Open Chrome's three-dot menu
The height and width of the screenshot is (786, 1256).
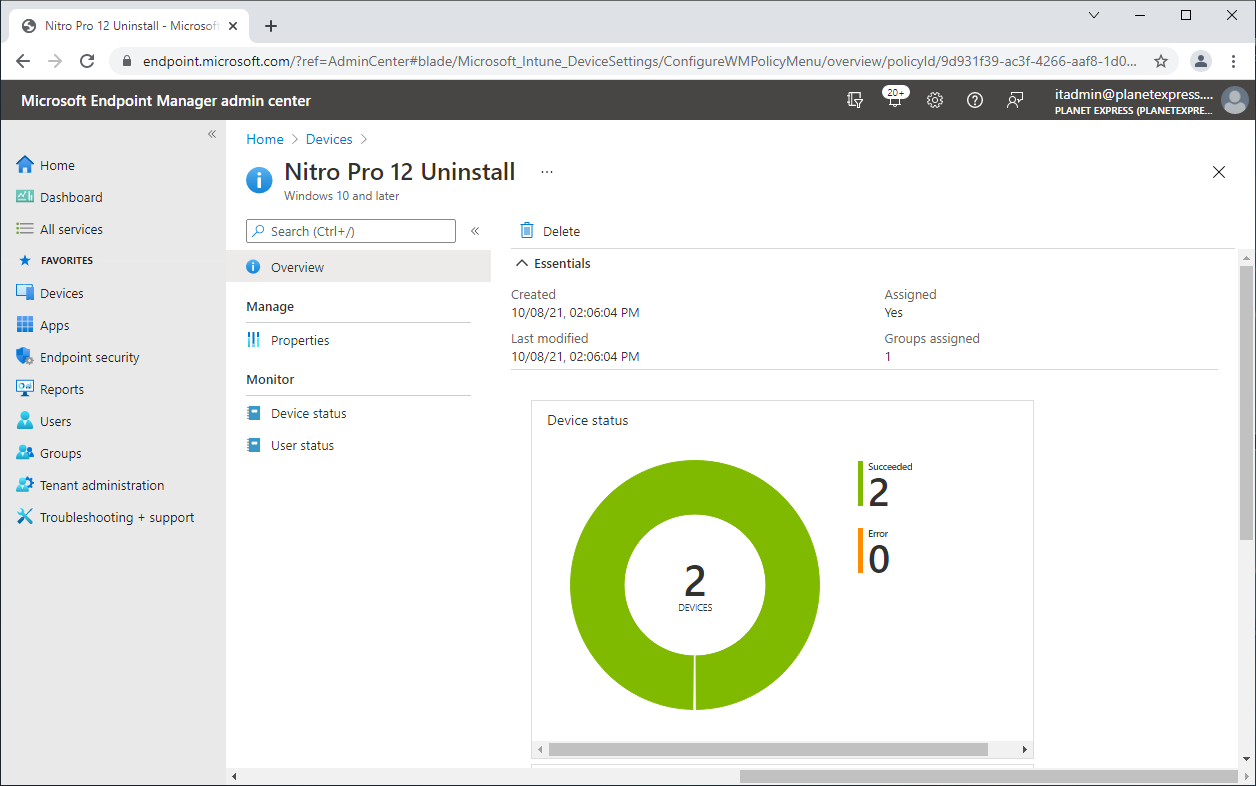coord(1234,61)
